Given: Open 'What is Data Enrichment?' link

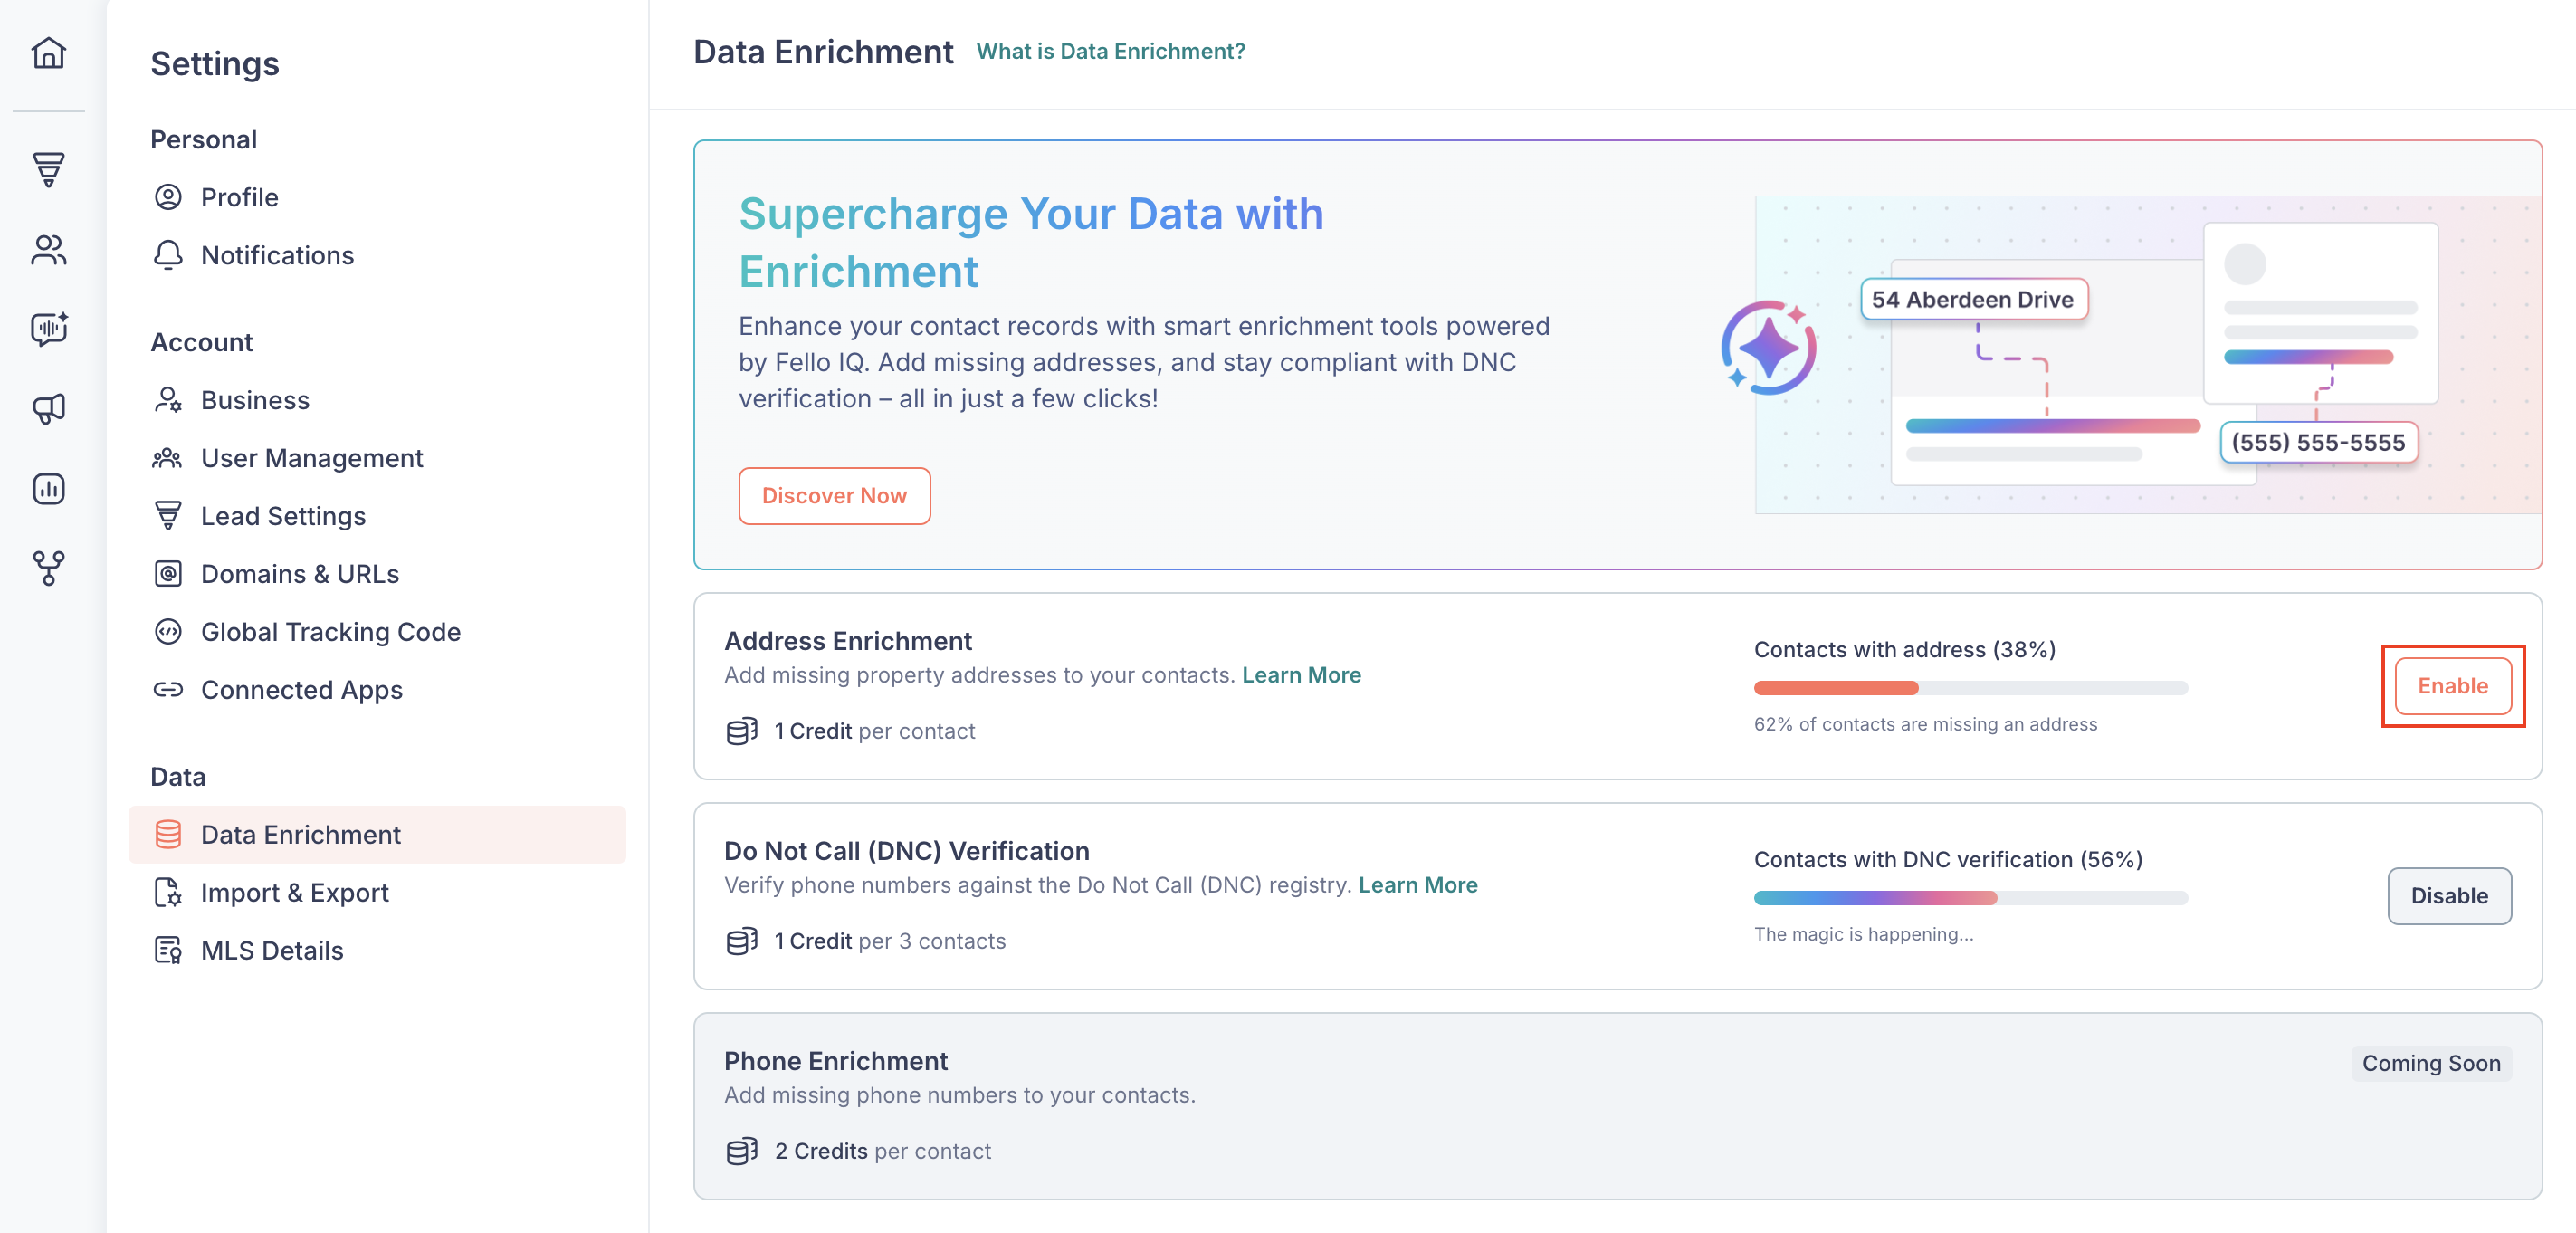Looking at the screenshot, I should click(1111, 52).
